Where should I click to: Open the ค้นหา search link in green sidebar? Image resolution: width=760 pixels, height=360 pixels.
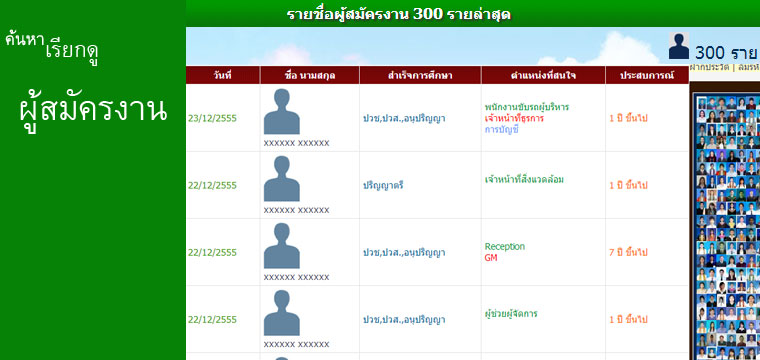tap(25, 40)
